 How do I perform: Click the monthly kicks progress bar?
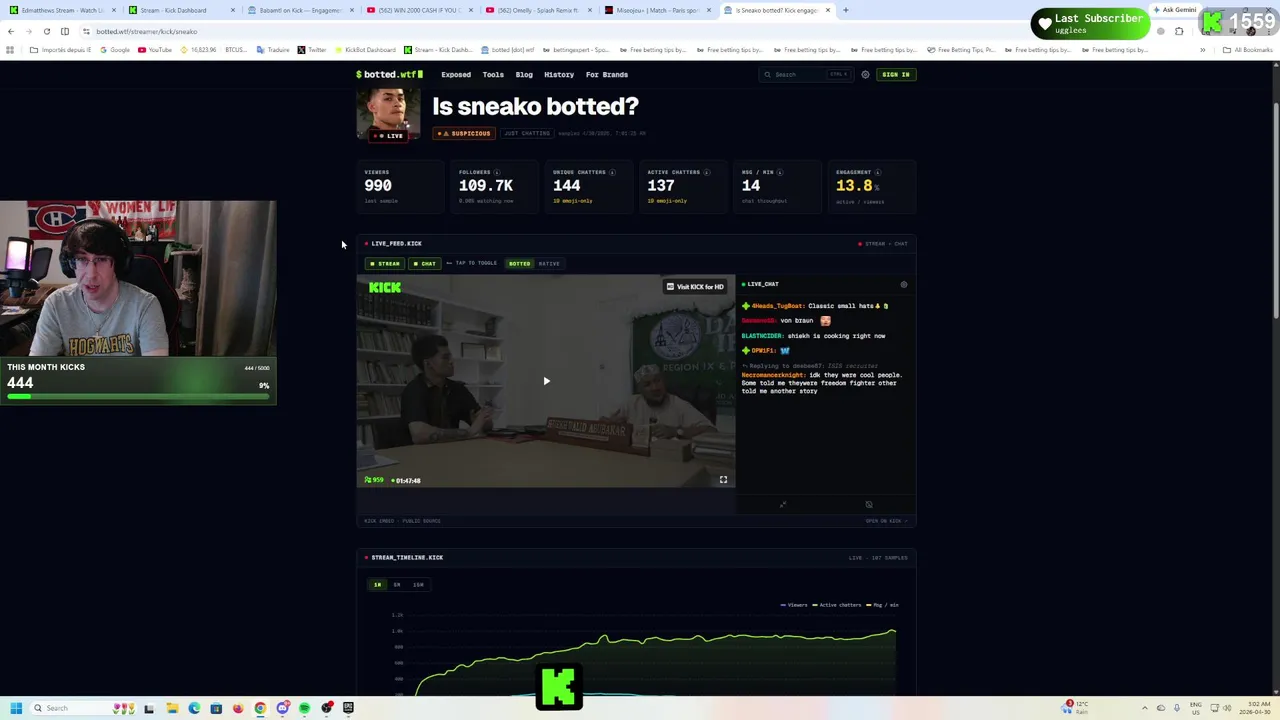(x=139, y=397)
